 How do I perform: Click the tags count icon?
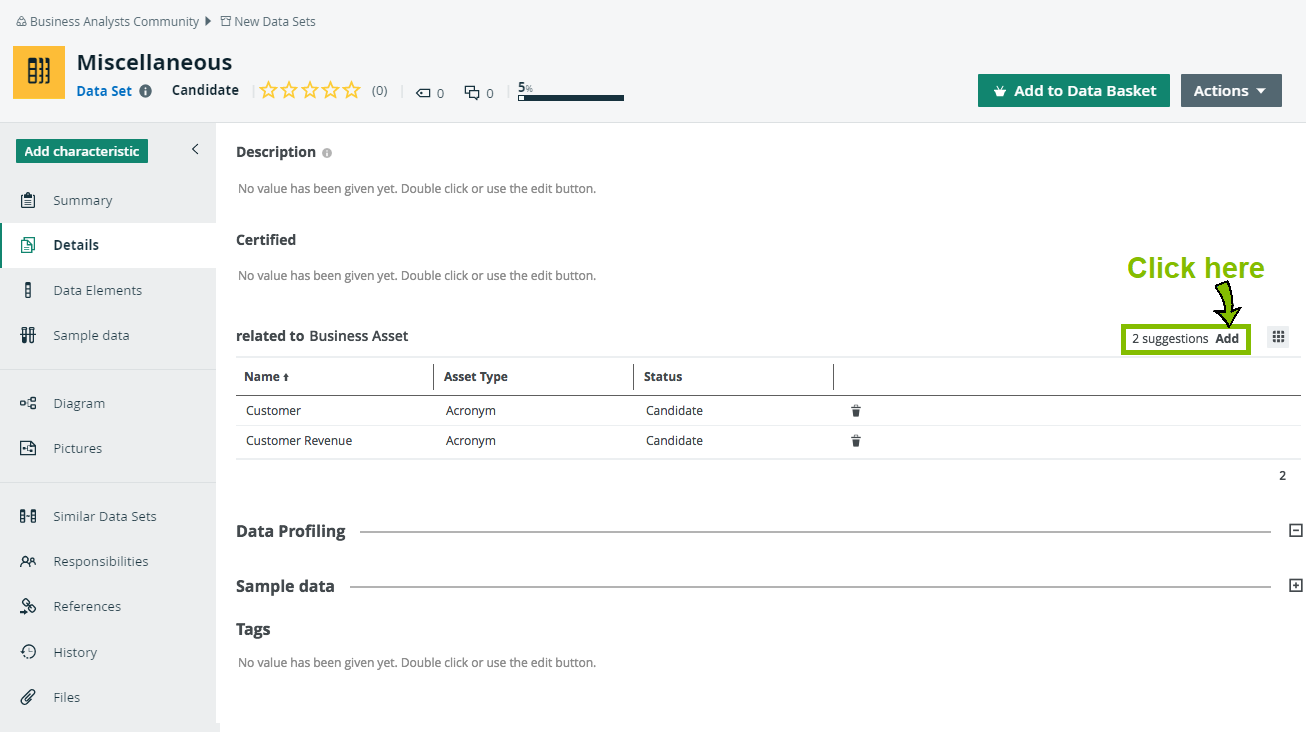click(423, 92)
